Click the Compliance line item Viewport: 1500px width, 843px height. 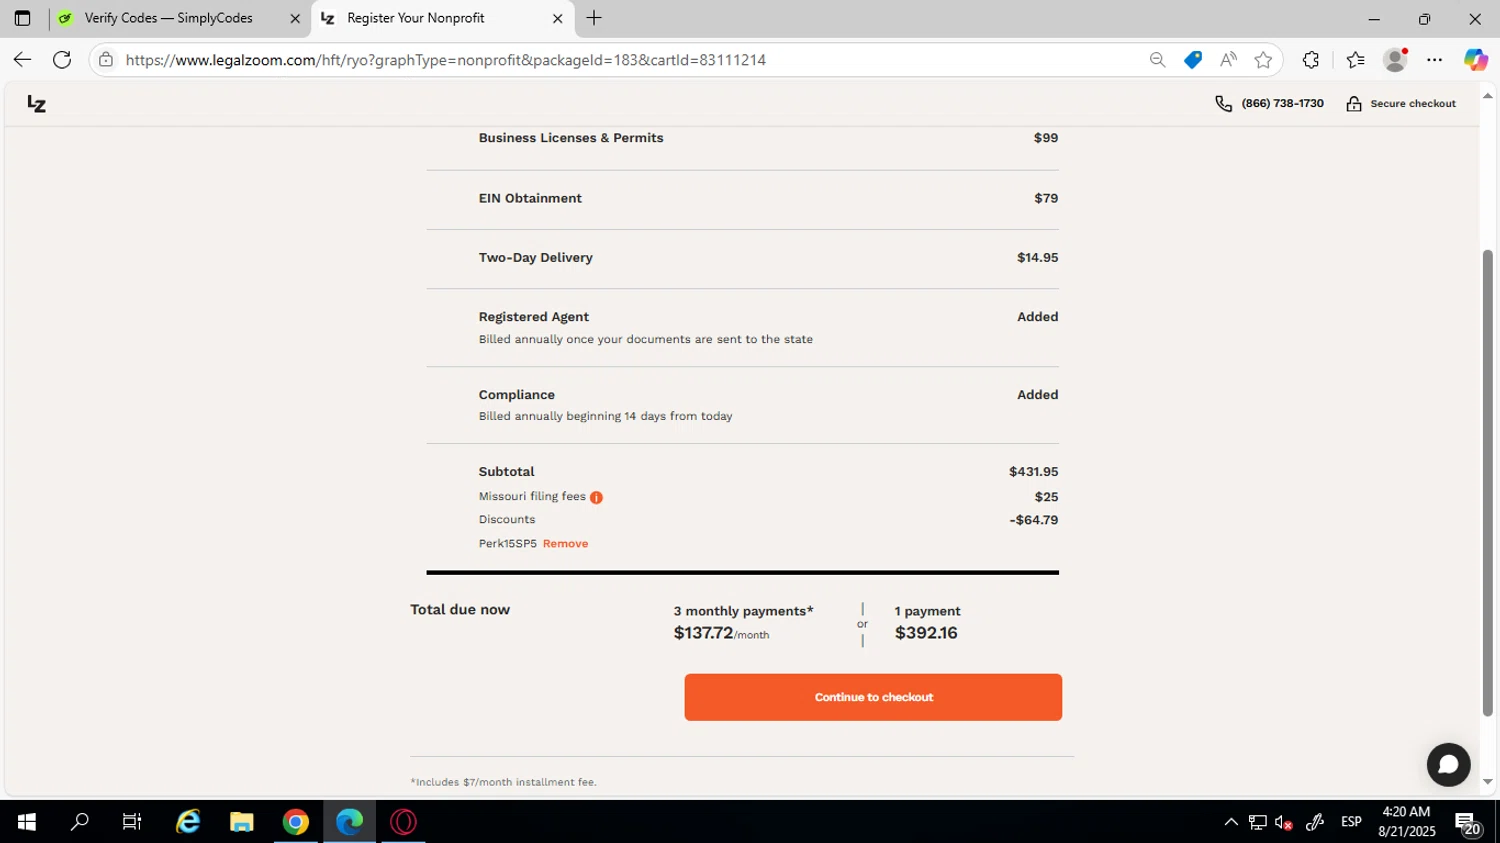516,395
